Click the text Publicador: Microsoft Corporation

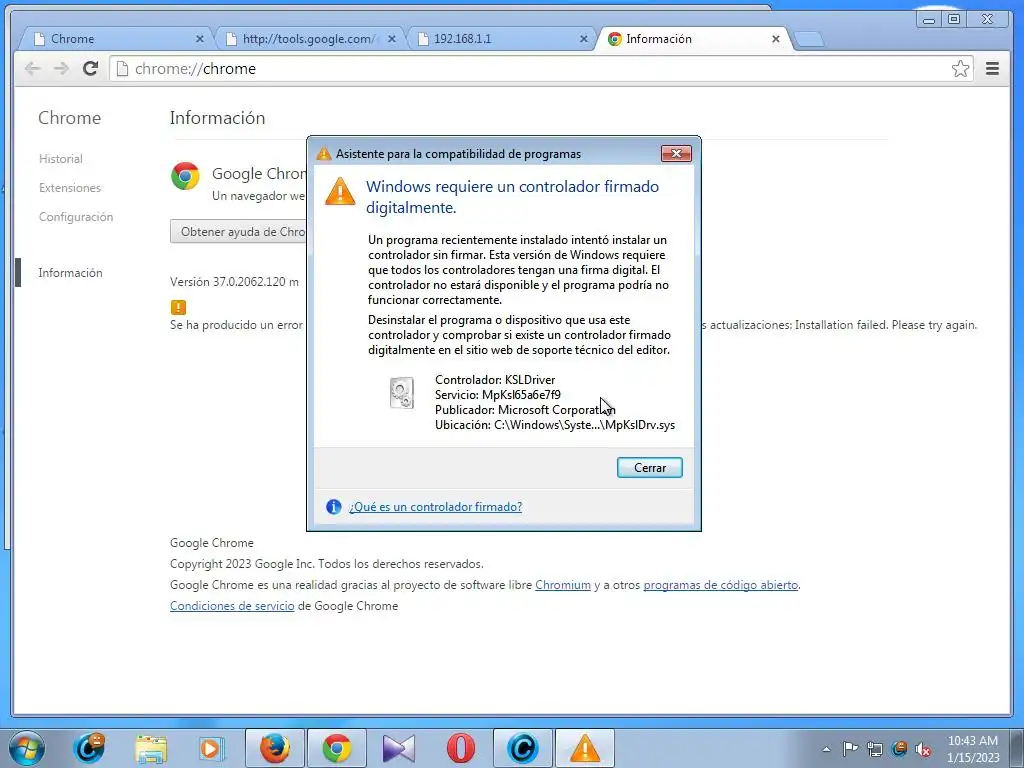[x=525, y=410]
